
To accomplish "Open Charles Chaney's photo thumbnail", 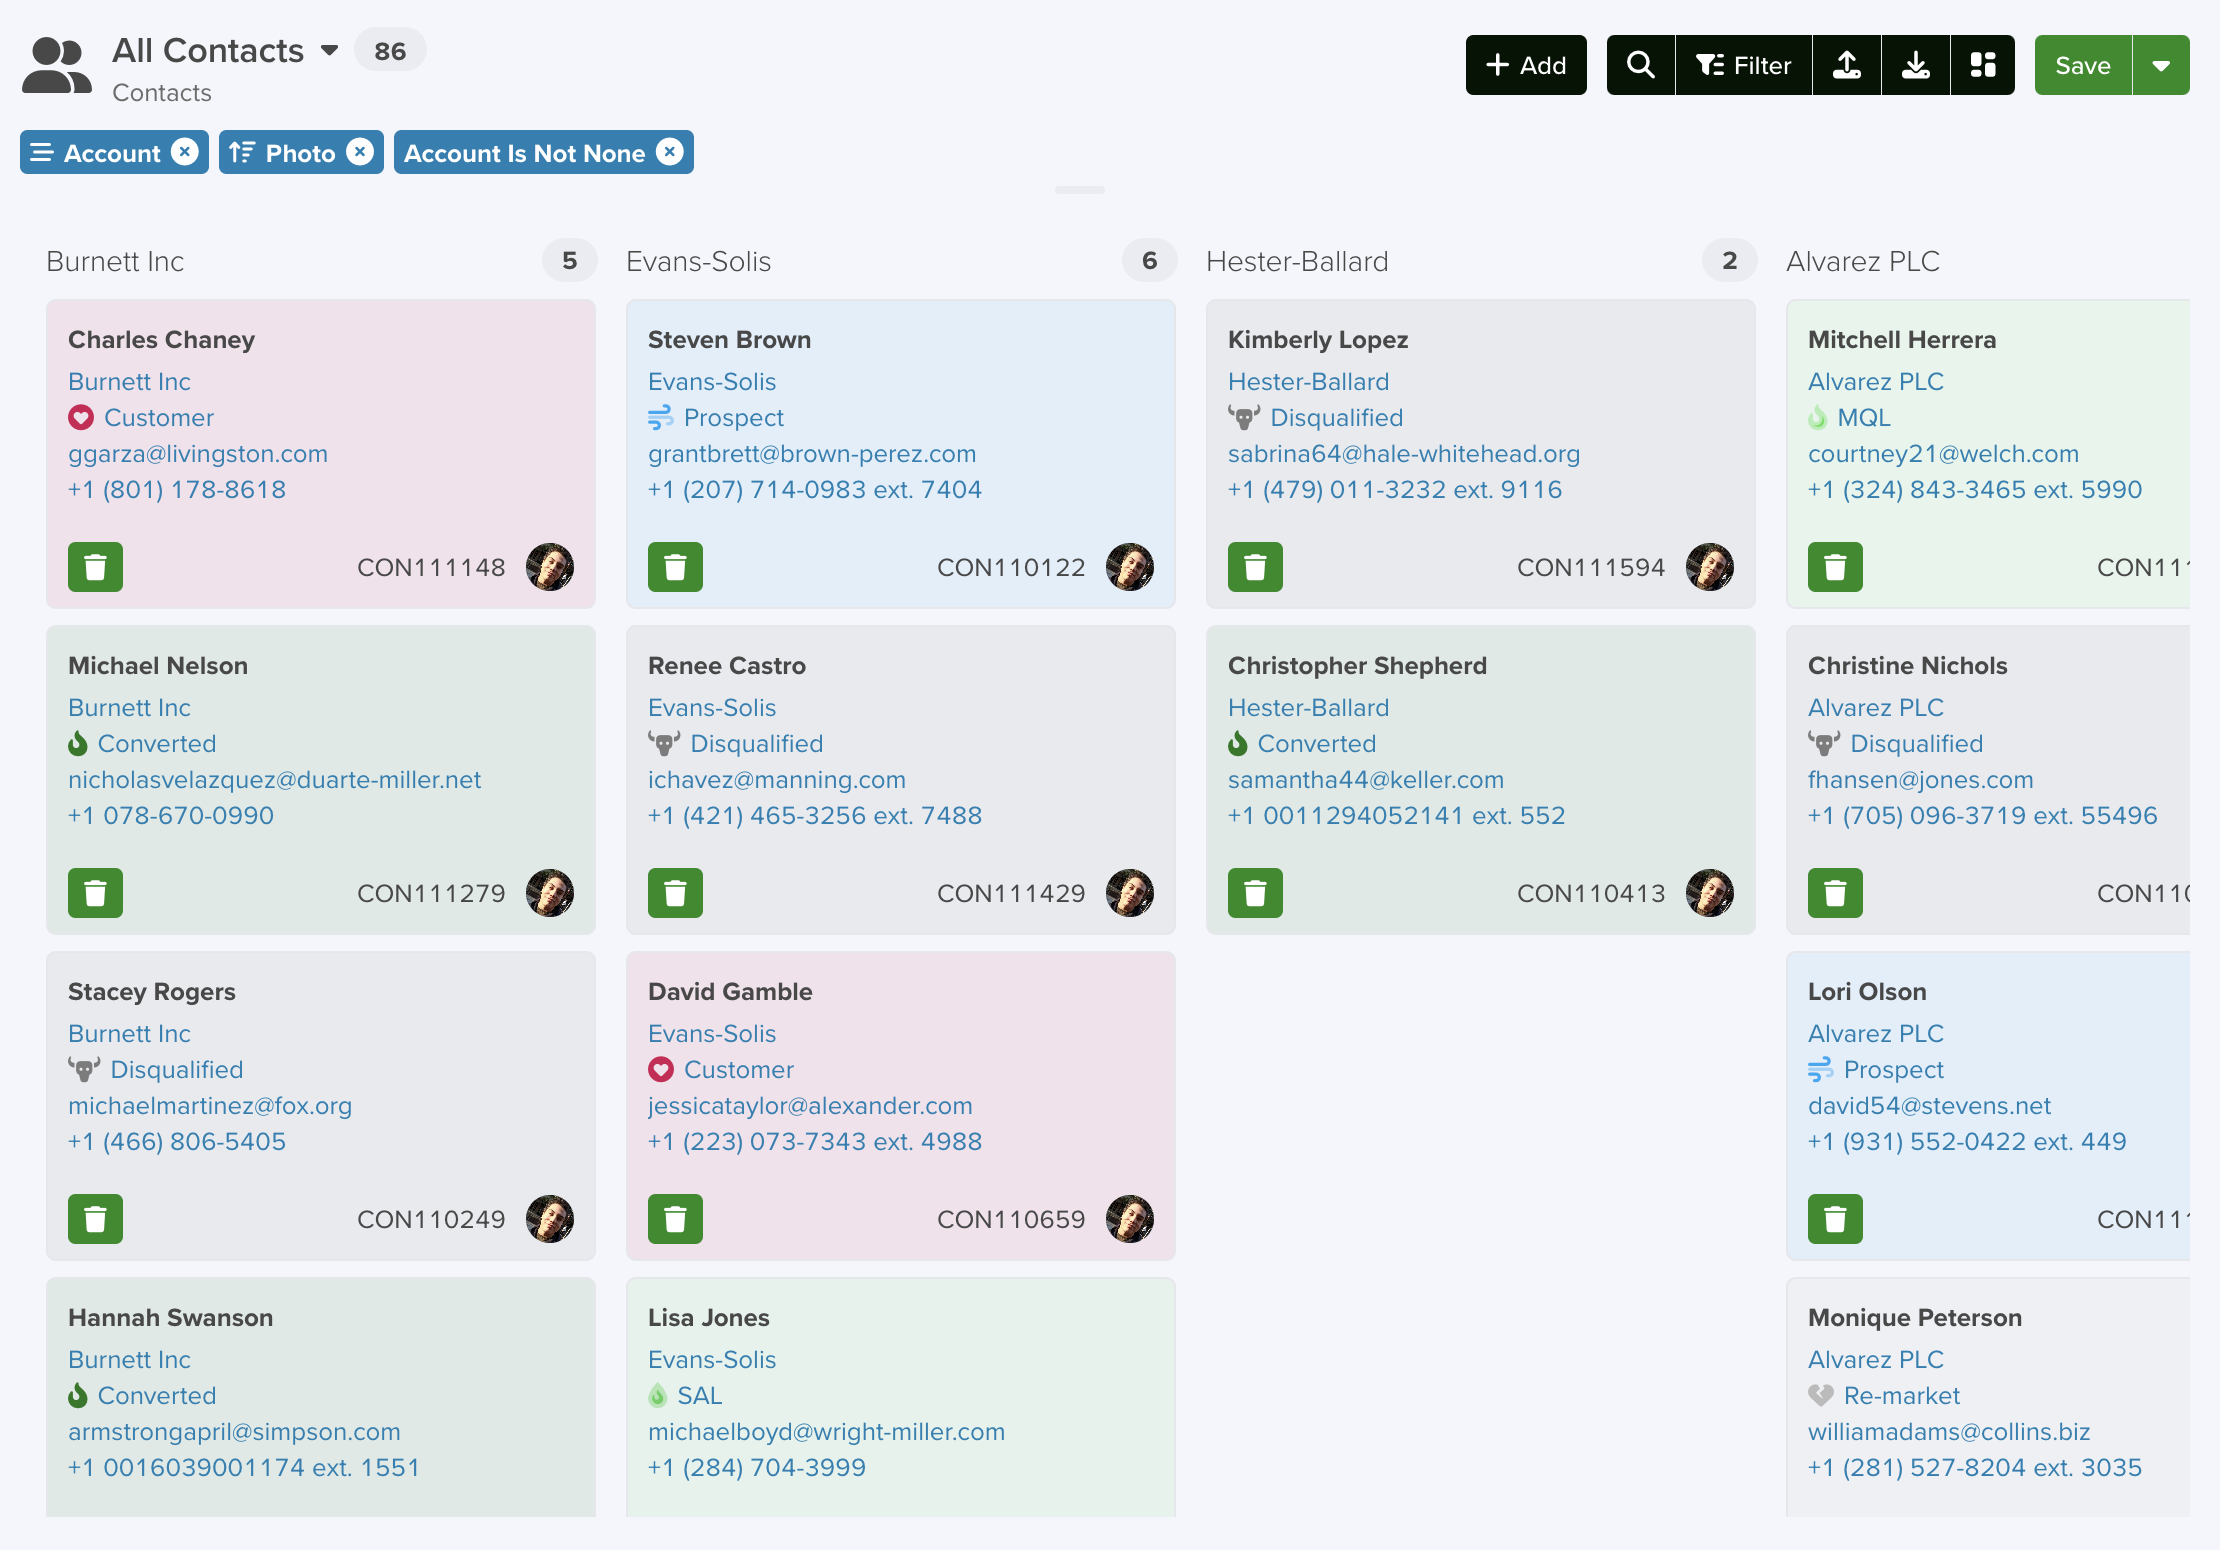I will coord(550,567).
